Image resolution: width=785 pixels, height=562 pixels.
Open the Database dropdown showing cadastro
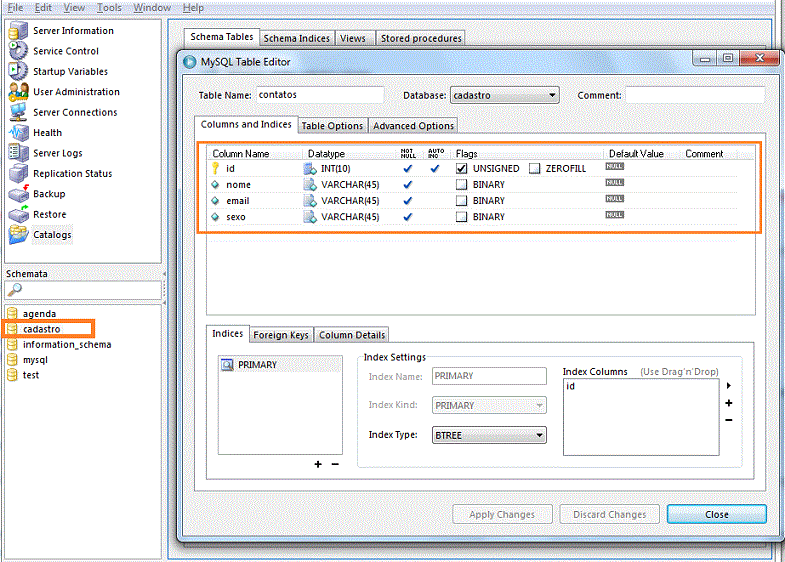pyautogui.click(x=504, y=96)
